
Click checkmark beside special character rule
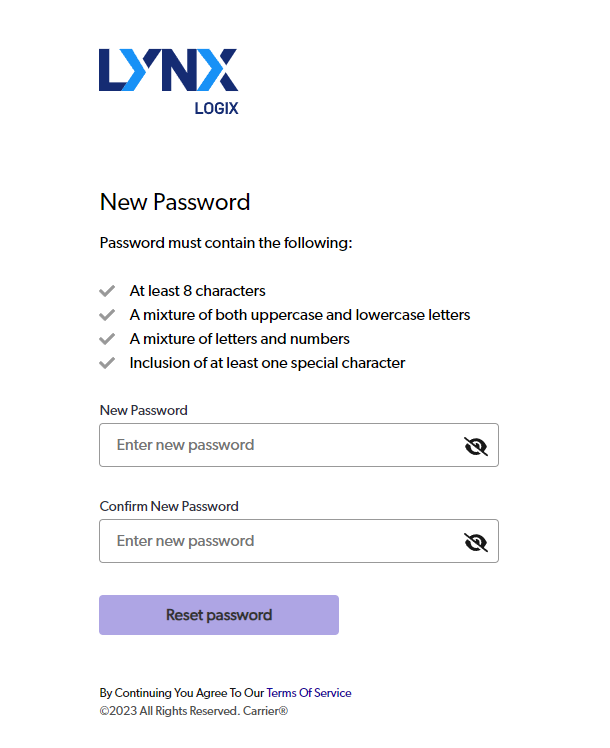click(107, 363)
